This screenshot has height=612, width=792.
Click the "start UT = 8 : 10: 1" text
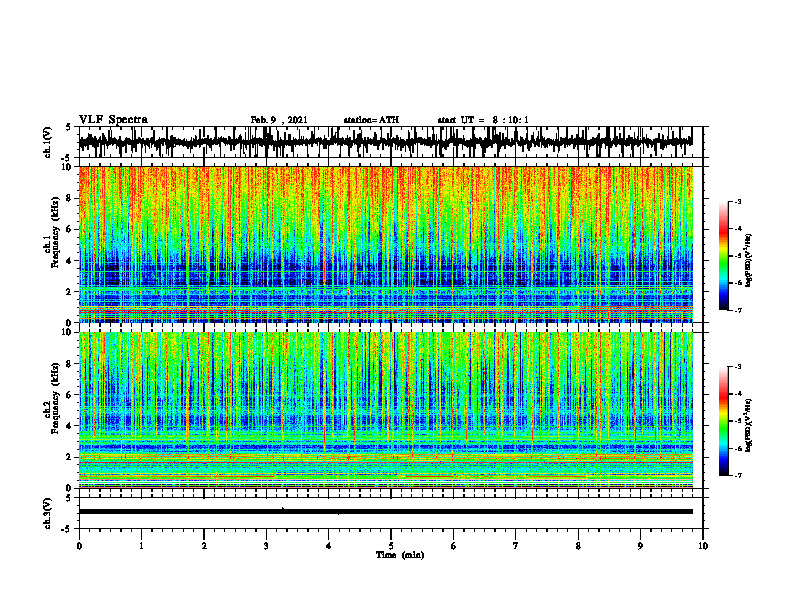click(483, 120)
